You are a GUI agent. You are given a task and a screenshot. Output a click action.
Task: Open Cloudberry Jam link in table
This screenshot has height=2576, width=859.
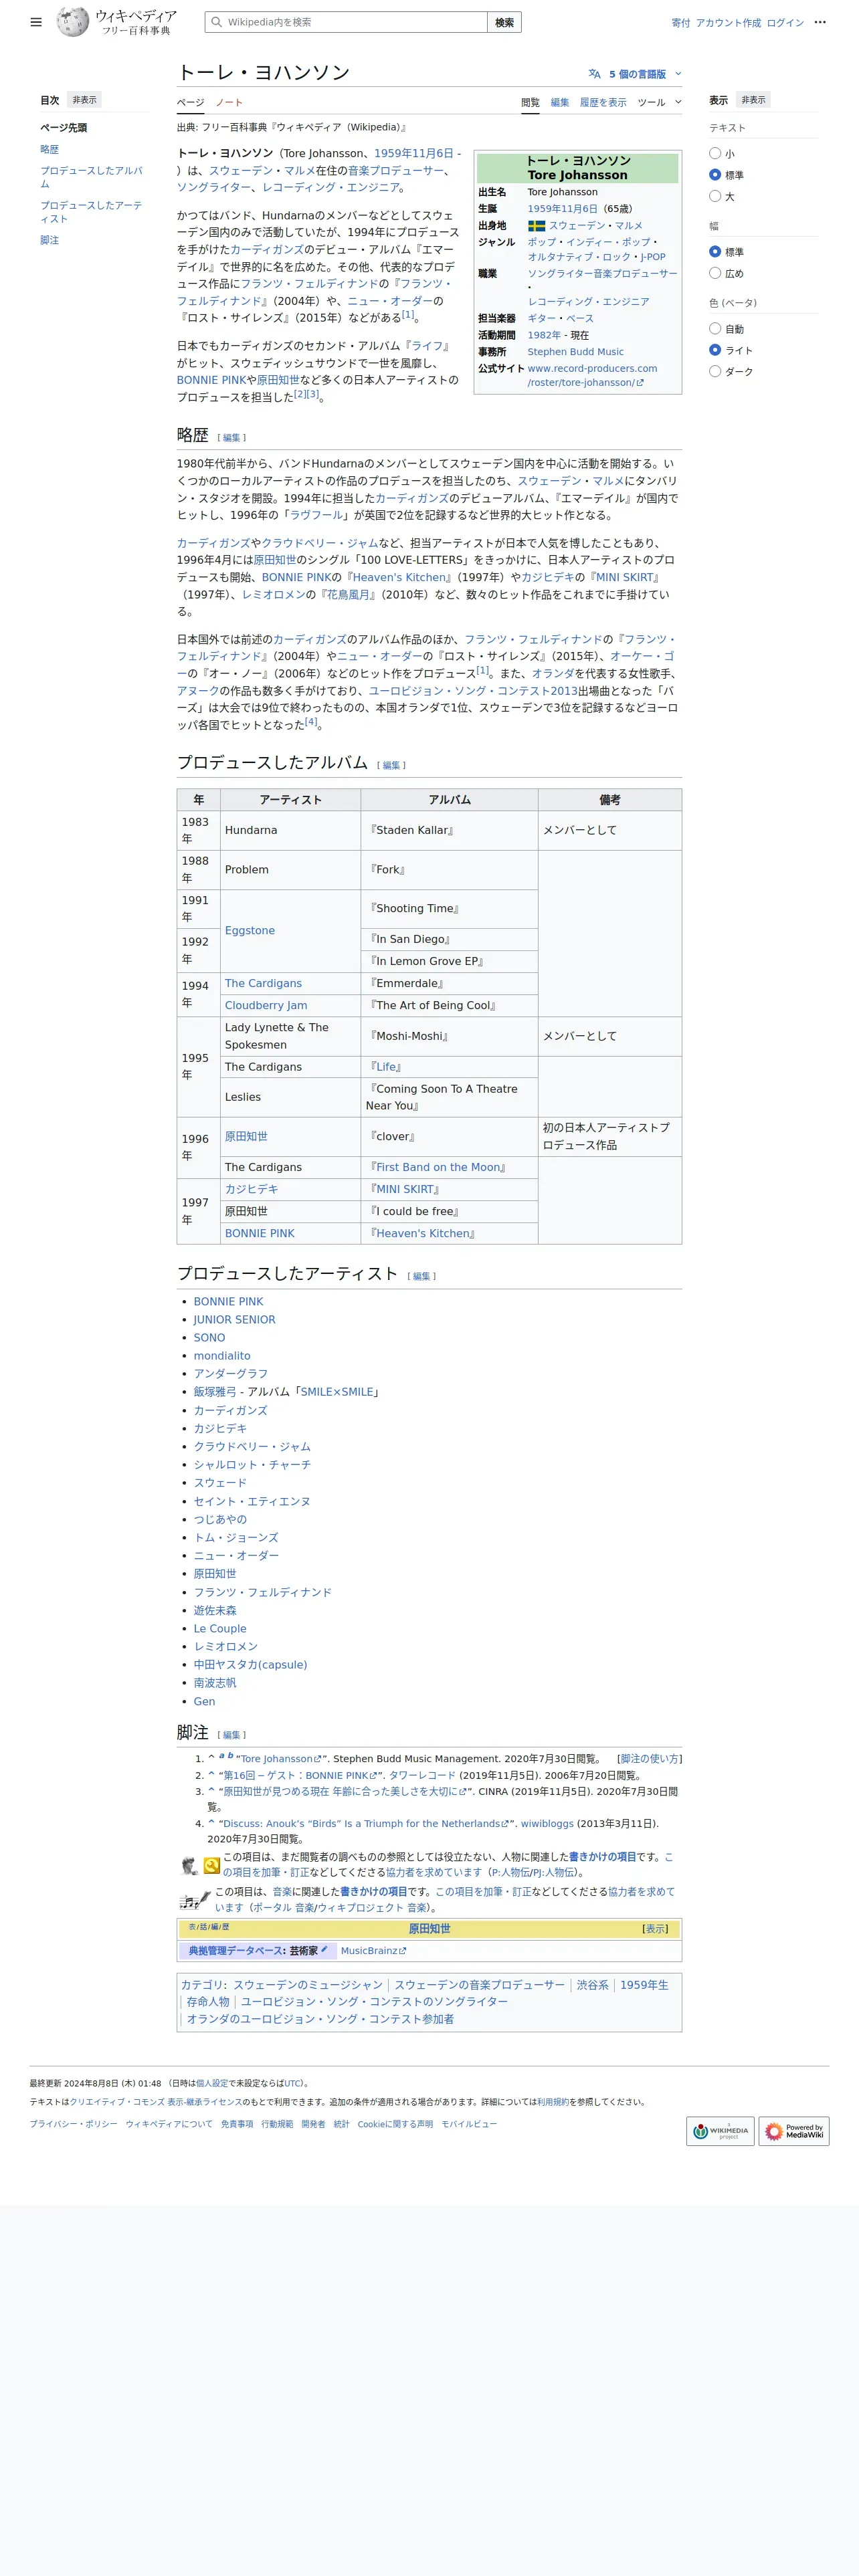[266, 1005]
